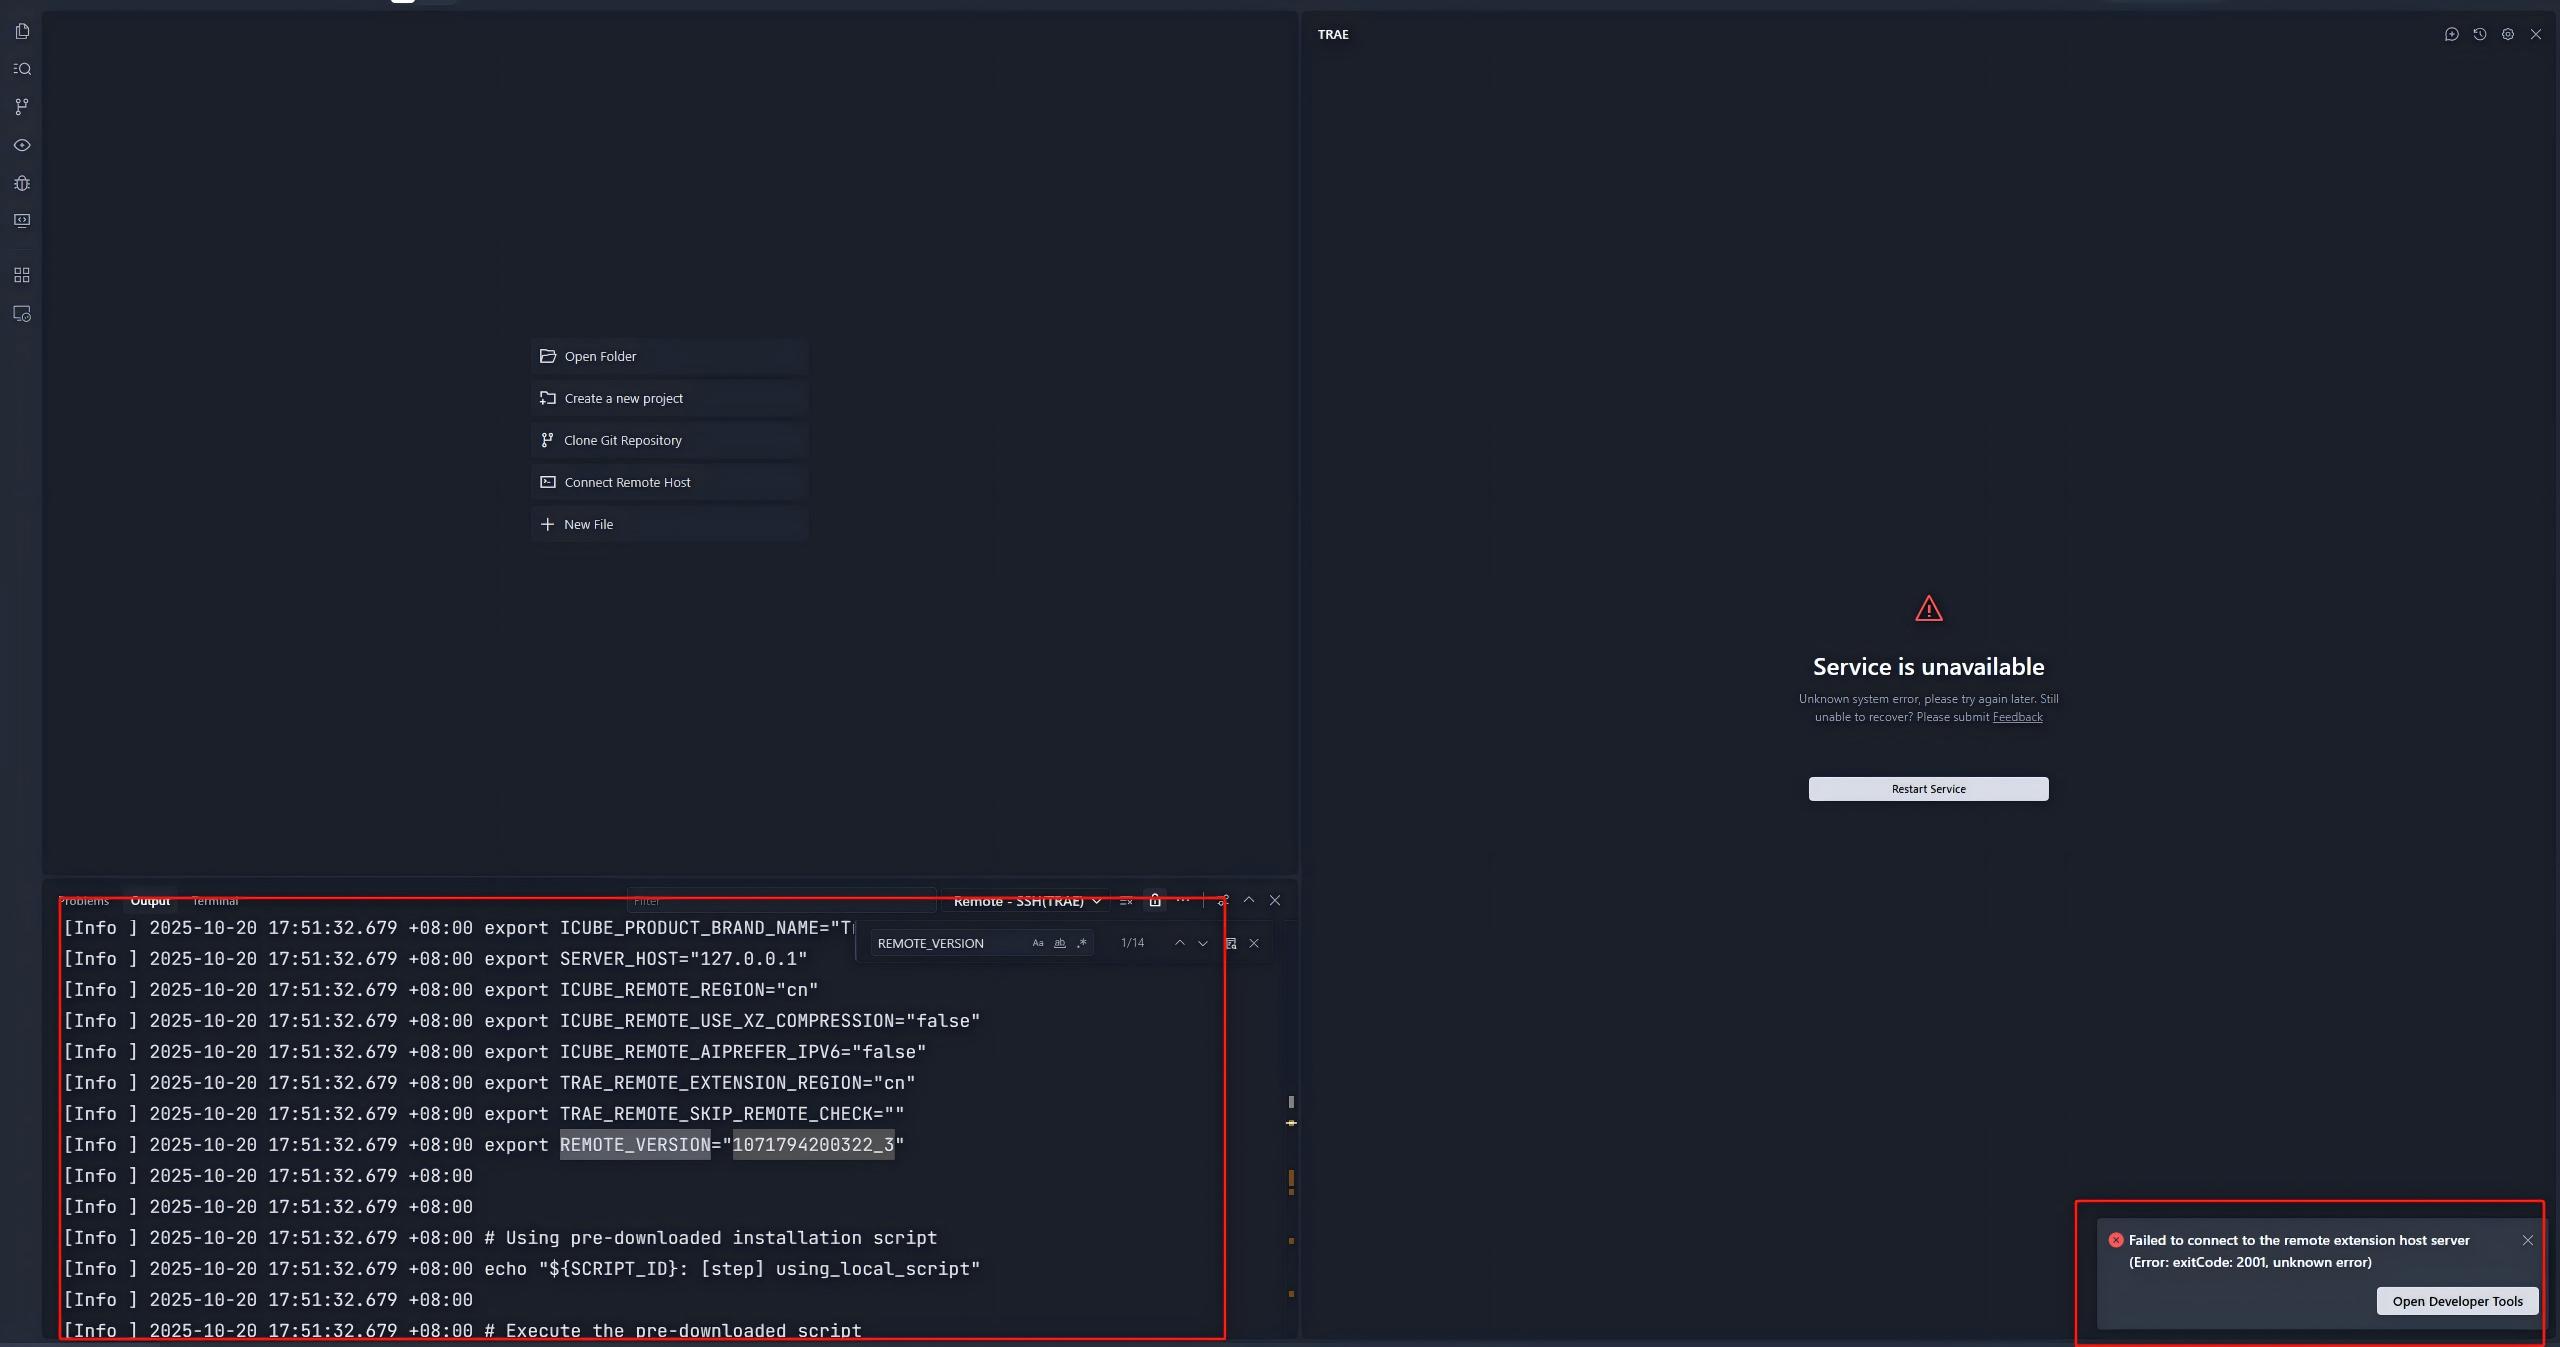
Task: Open the Explorer sidebar icon
Action: point(22,31)
